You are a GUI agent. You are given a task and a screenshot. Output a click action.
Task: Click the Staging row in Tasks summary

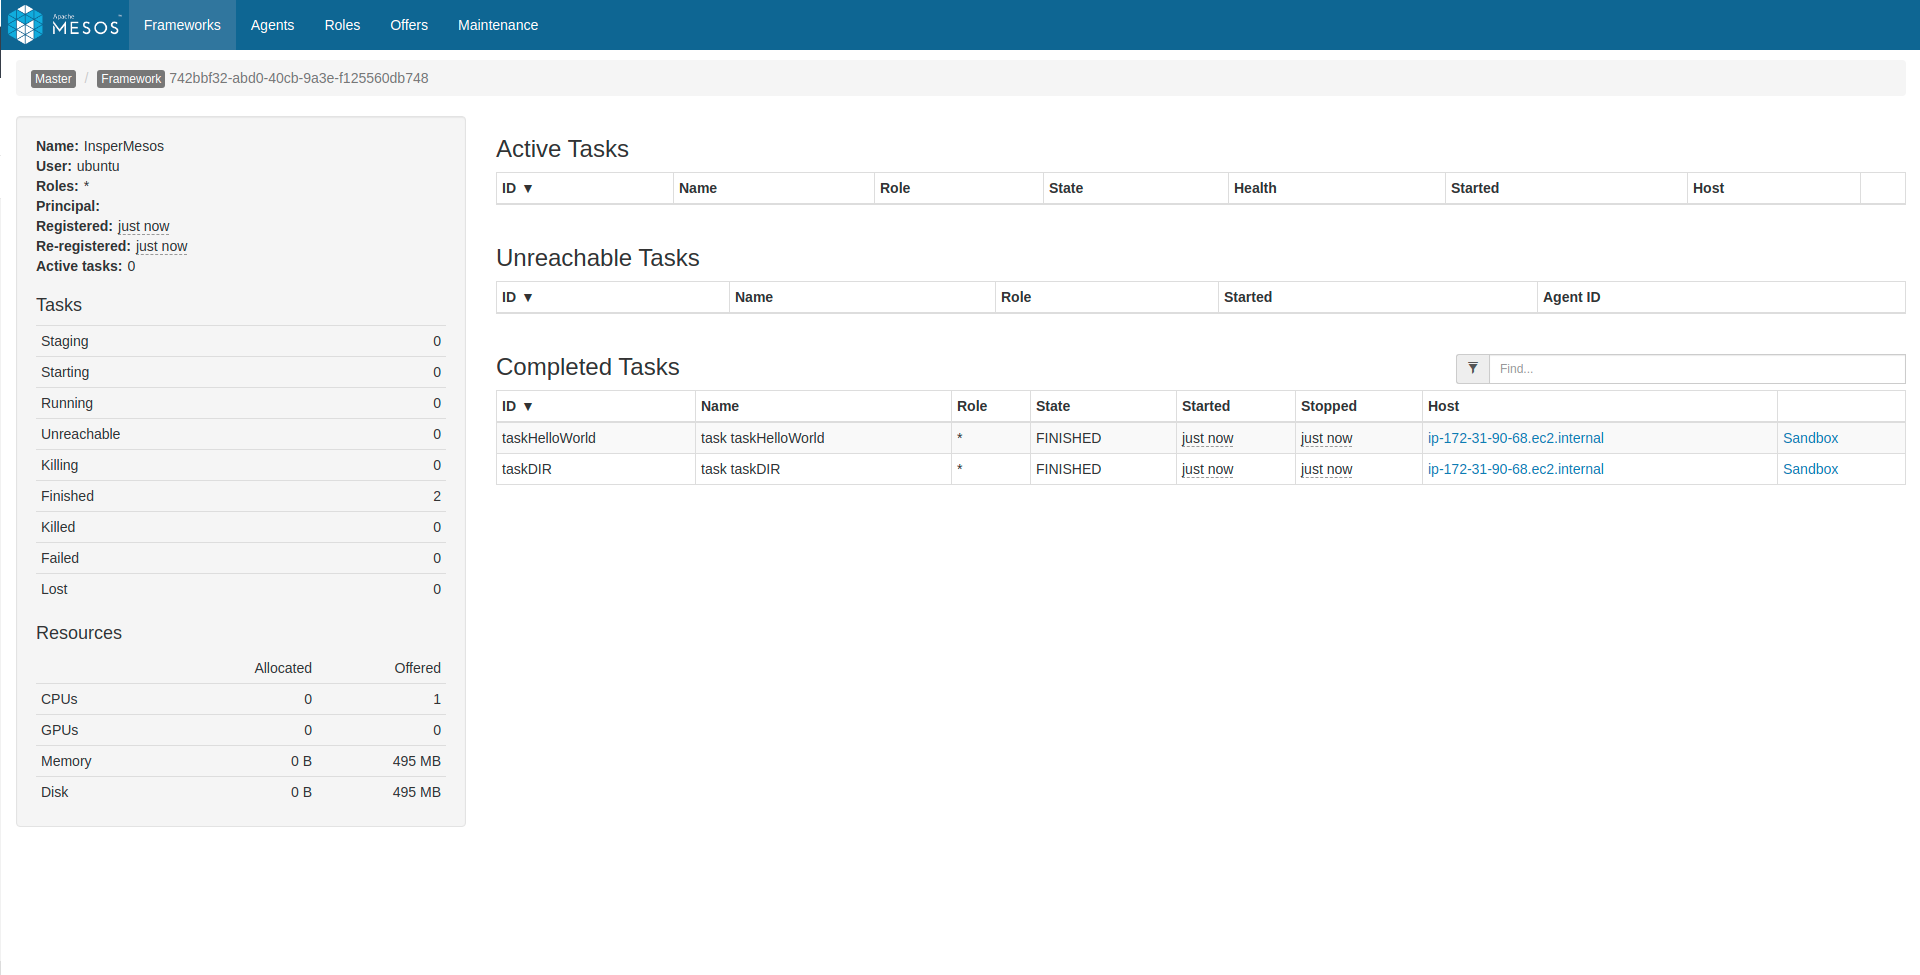coord(241,341)
